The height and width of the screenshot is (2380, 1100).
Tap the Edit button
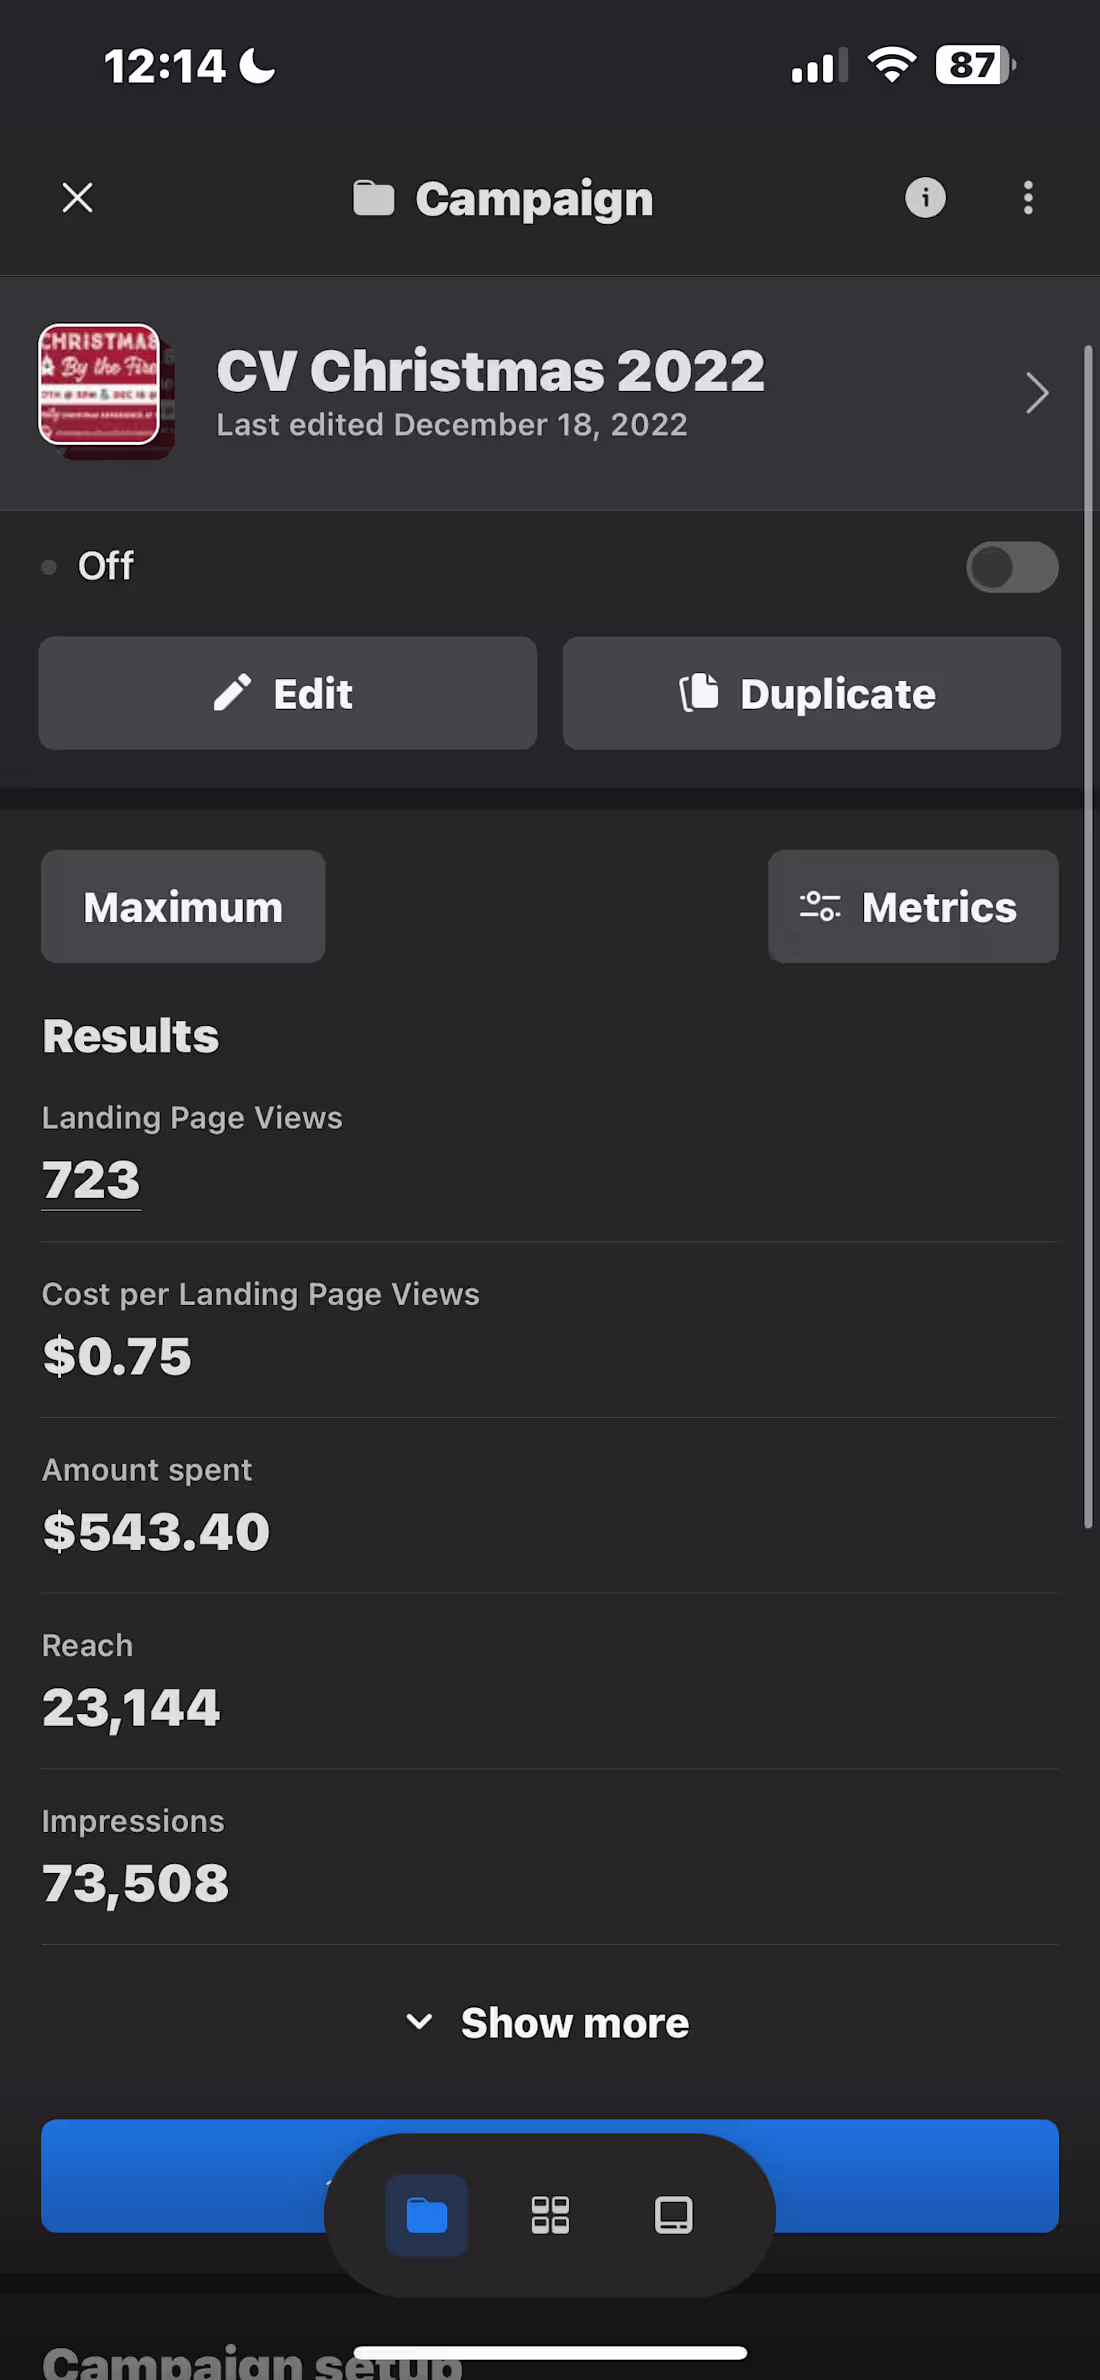[288, 693]
